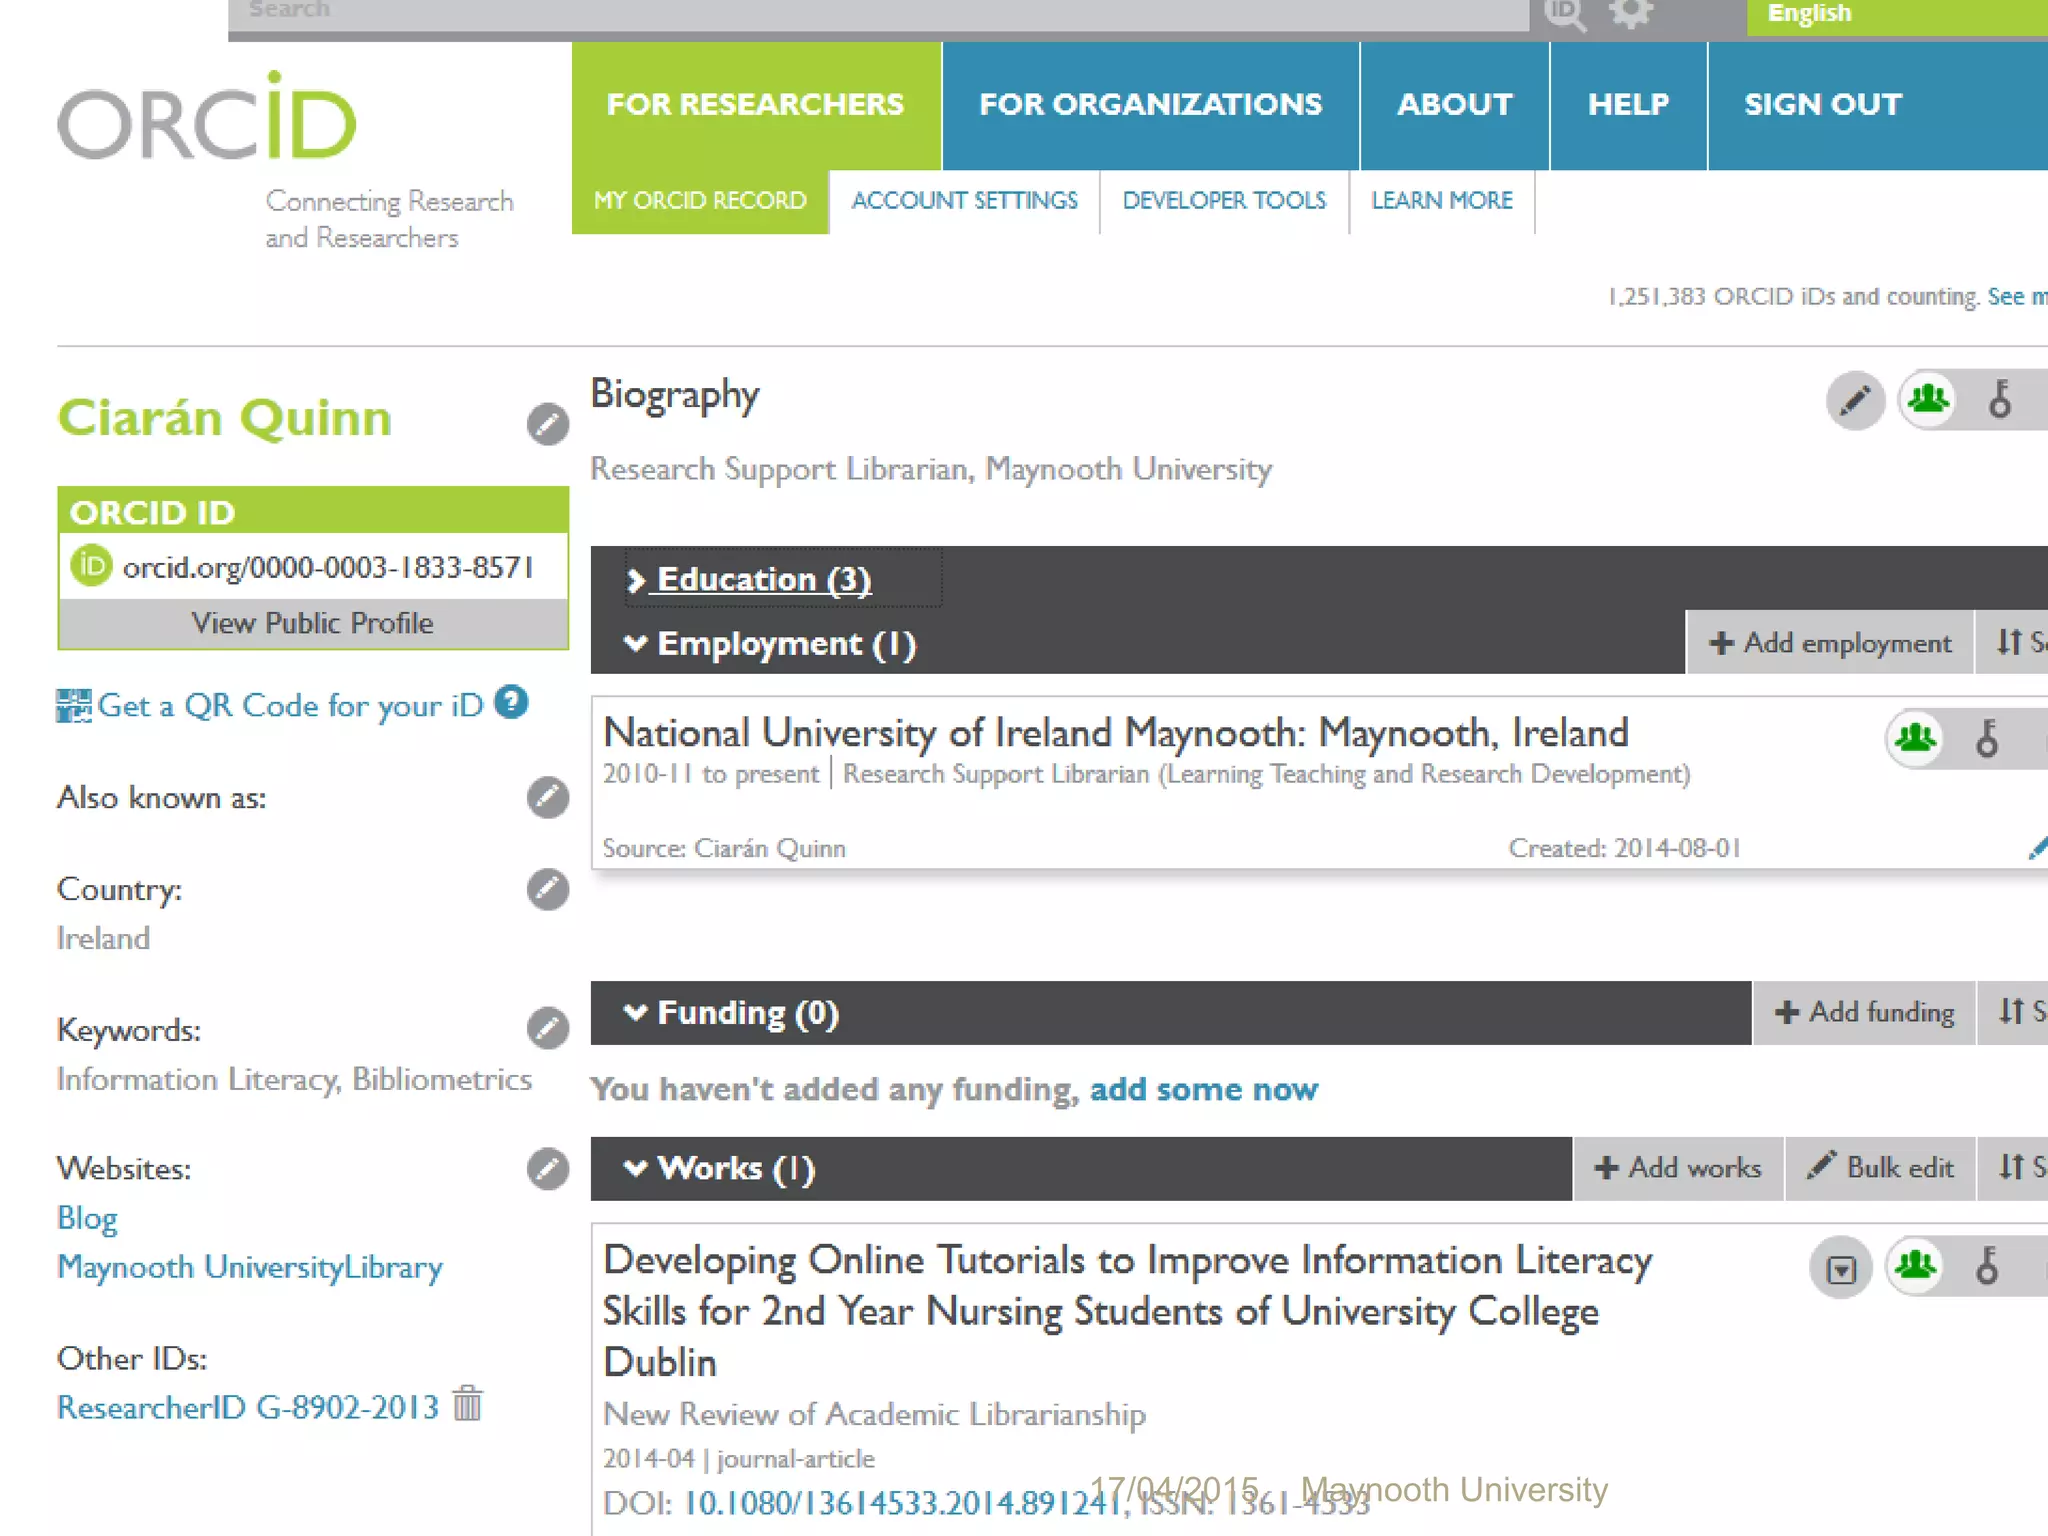2048x1536 pixels.
Task: Click the orcid.org/0000-0003-1833-8571 ID text
Action: click(327, 567)
